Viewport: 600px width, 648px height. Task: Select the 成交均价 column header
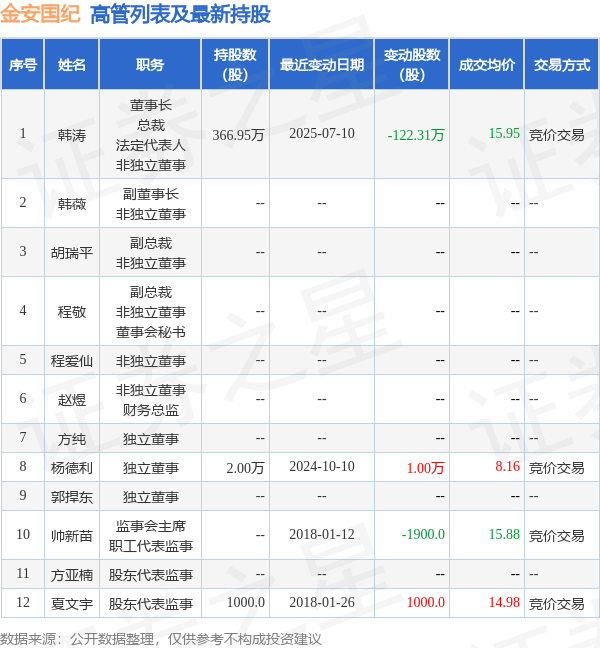coord(486,64)
